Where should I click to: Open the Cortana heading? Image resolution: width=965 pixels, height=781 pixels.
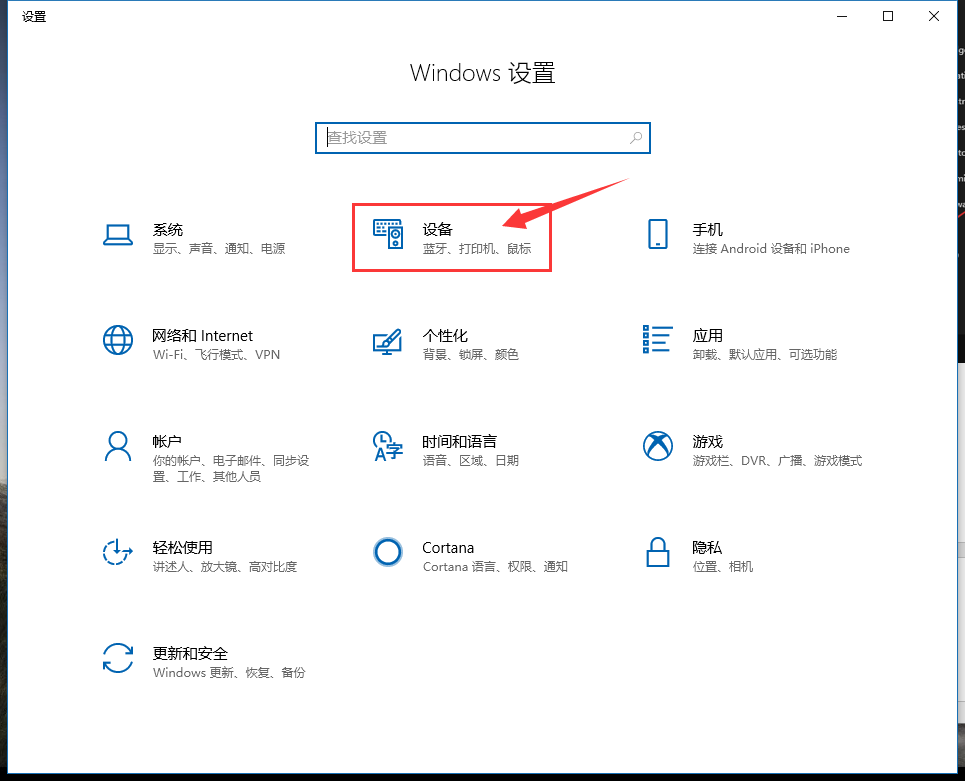pos(448,547)
